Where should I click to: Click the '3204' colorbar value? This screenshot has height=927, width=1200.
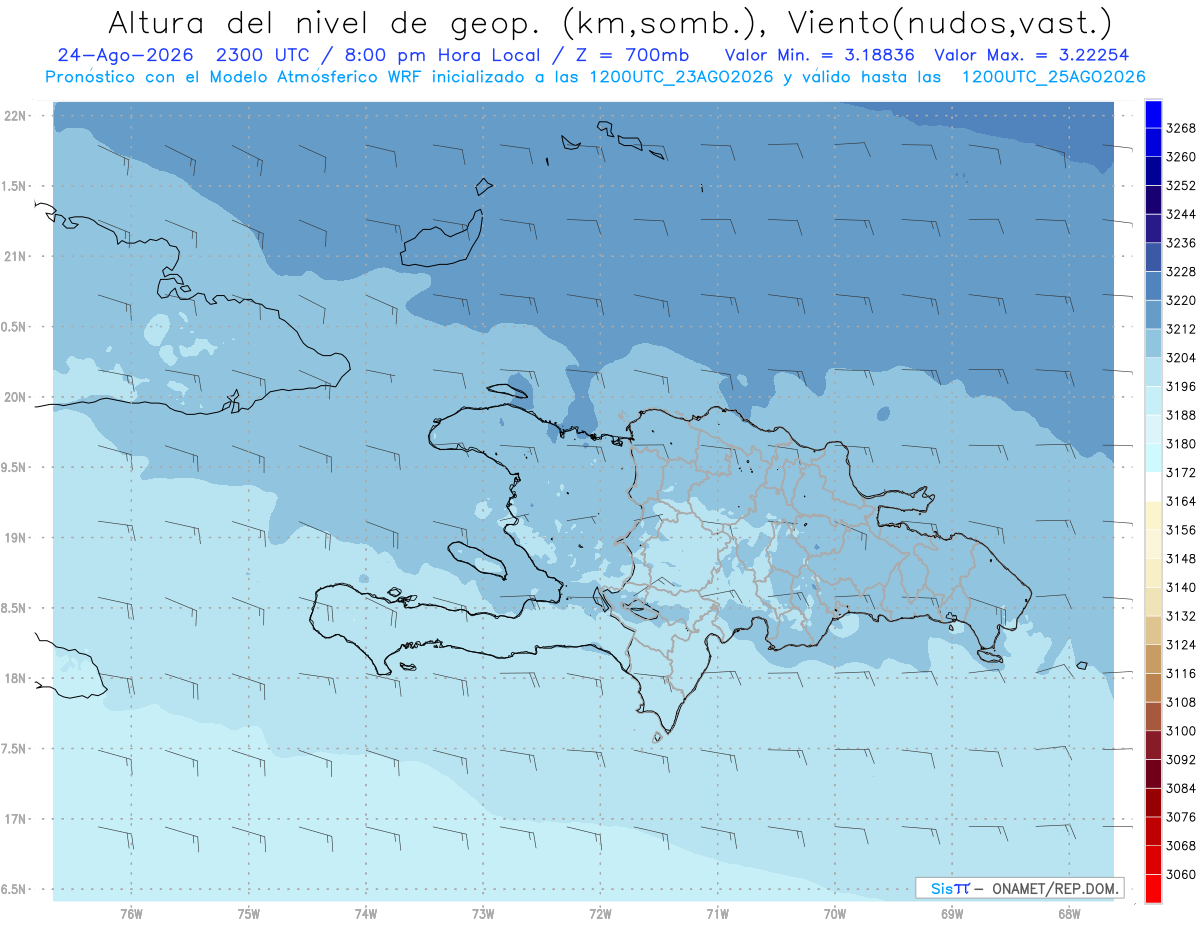click(1181, 358)
